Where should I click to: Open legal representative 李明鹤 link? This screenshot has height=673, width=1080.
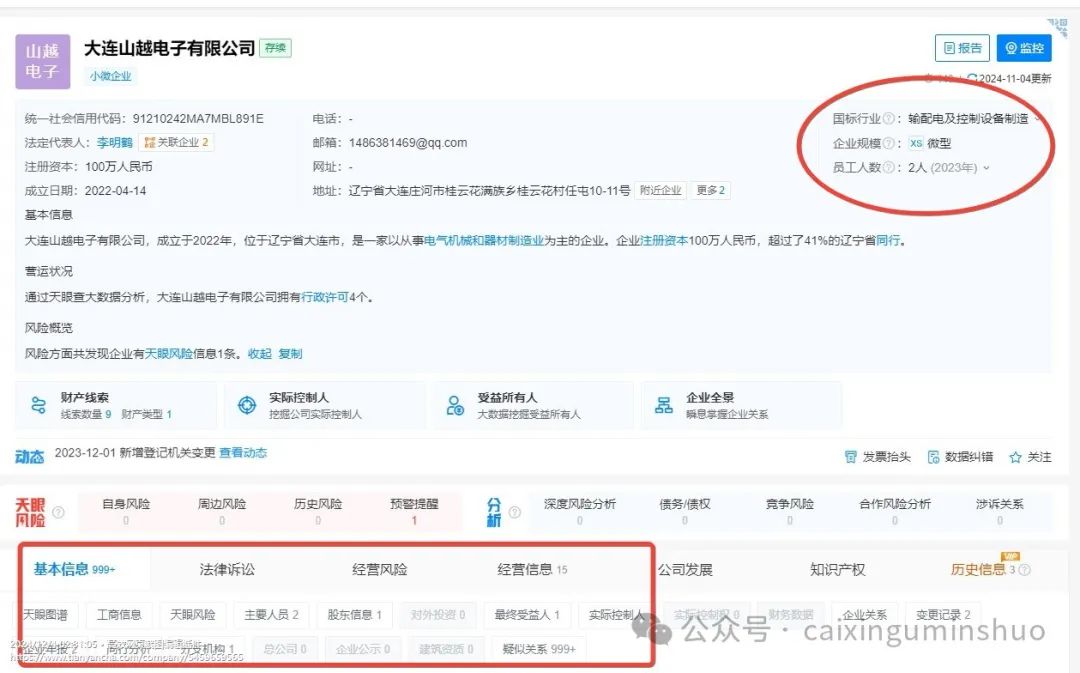click(114, 143)
